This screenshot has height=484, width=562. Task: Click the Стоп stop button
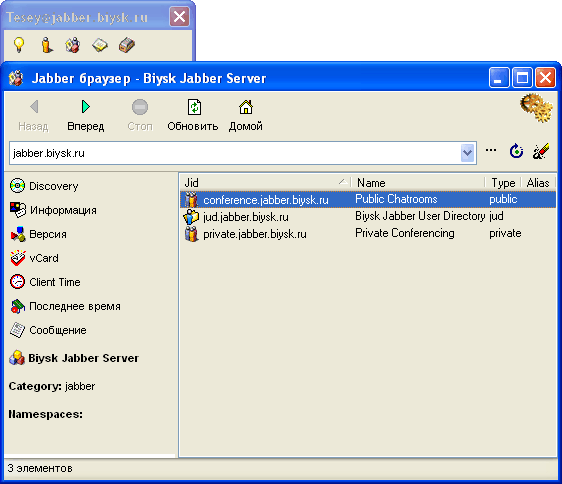point(140,115)
